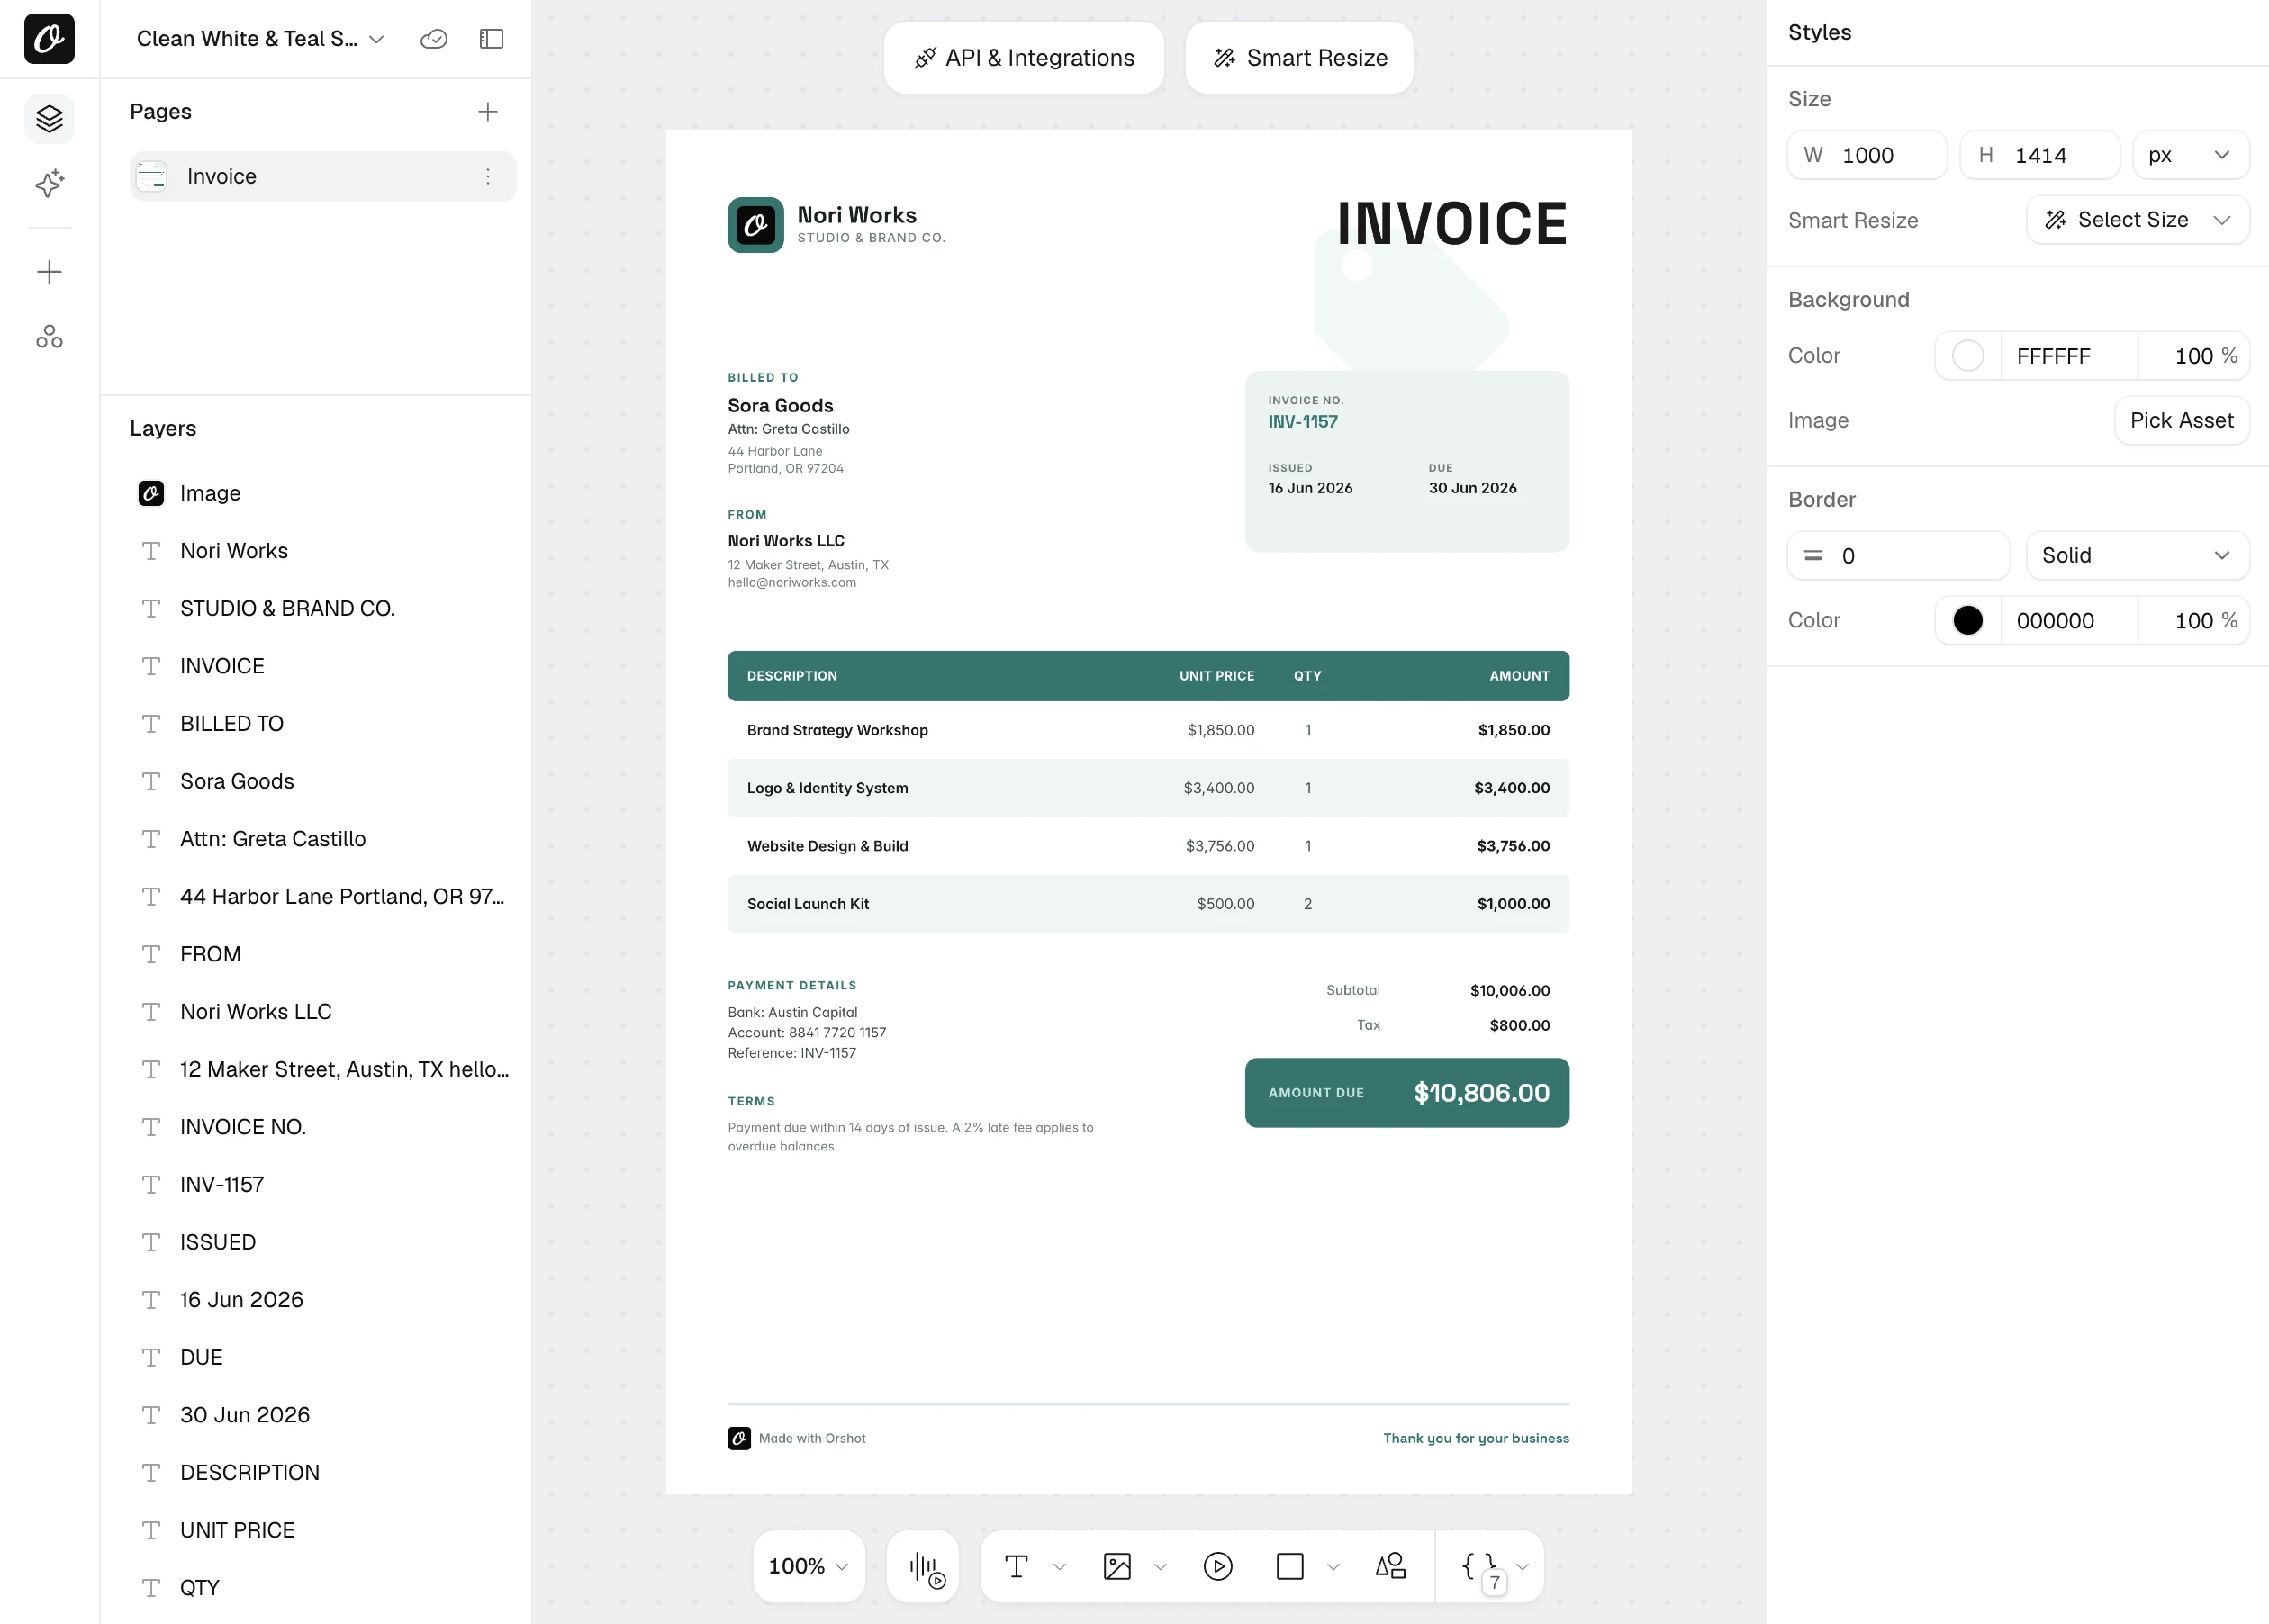Select the 44 Harbor Lane layer
This screenshot has height=1624, width=2269.
[322, 897]
